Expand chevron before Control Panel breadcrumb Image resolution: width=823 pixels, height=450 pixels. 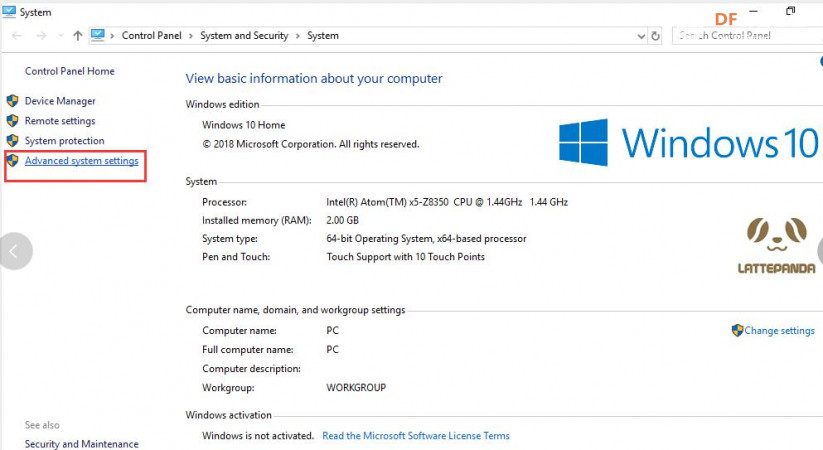point(112,36)
